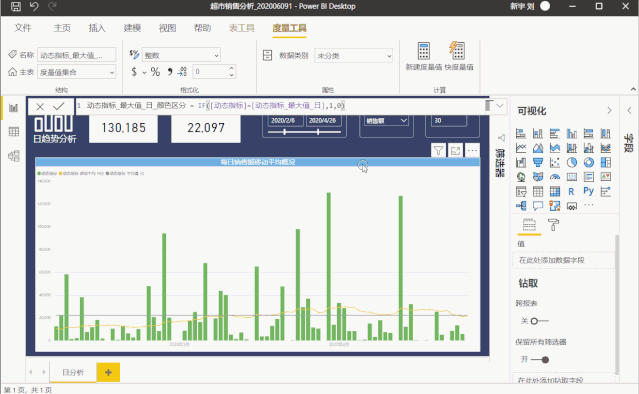Toggle thousands separator comma icon
This screenshot has width=639, height=394.
[x=170, y=72]
